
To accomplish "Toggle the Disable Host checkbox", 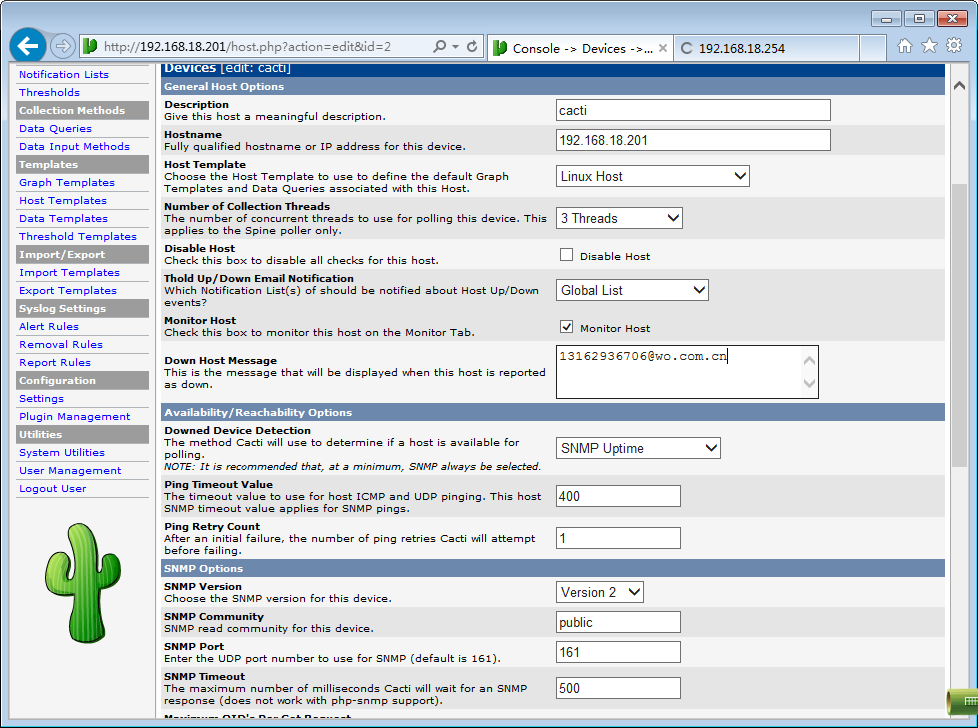I will coord(566,255).
